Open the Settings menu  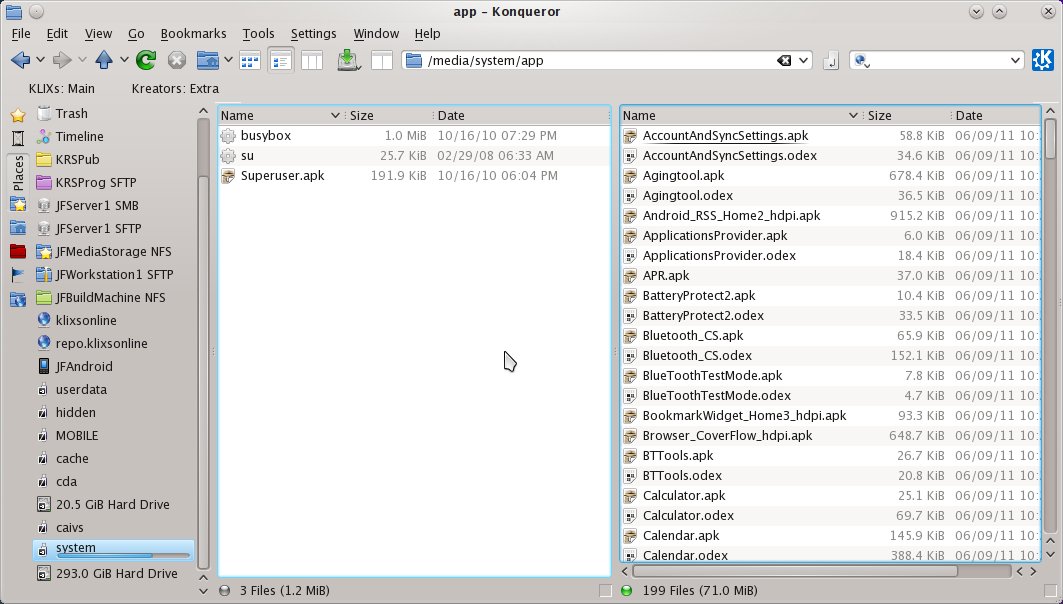click(313, 33)
